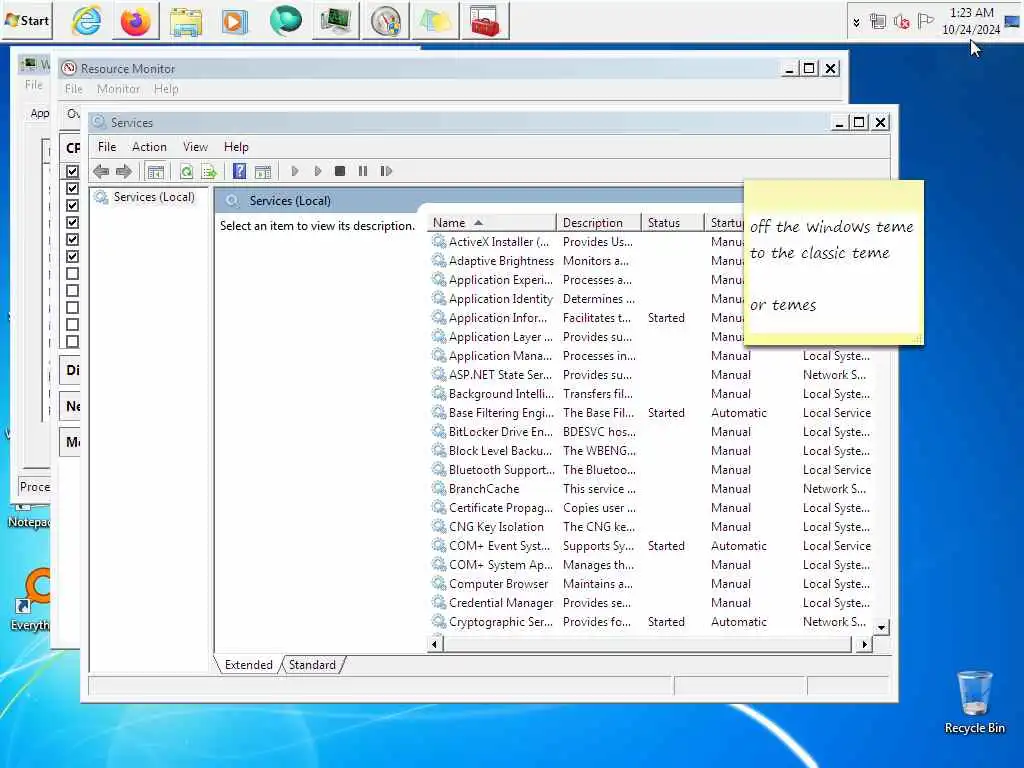Click the Pause Service icon
This screenshot has height=768, width=1024.
coord(362,171)
